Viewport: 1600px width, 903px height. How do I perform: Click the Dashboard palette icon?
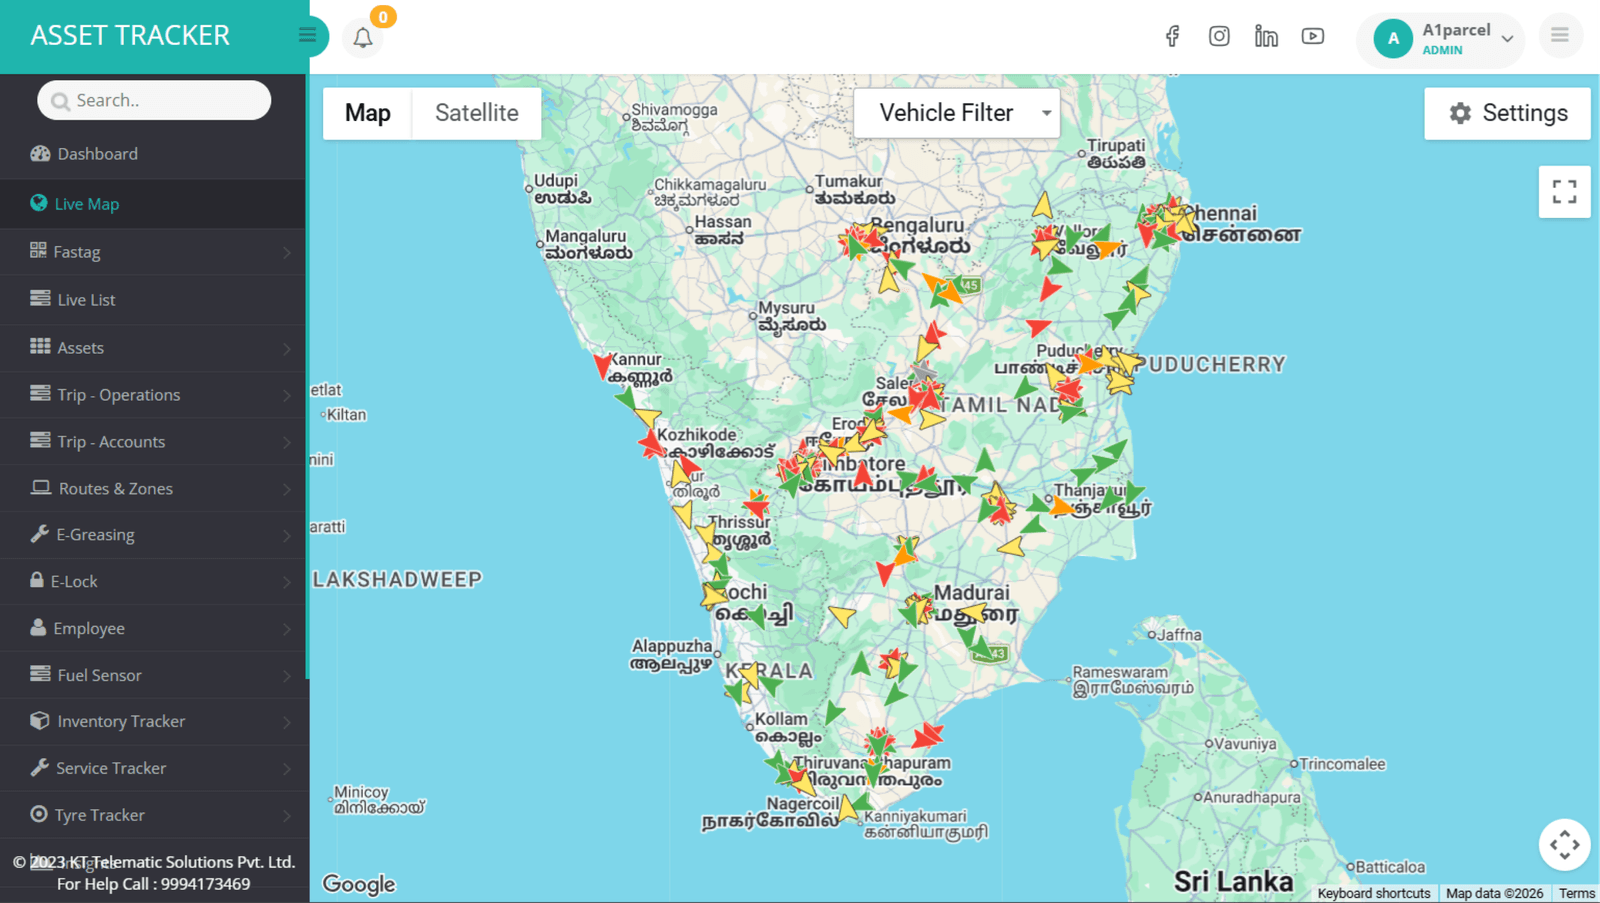40,153
